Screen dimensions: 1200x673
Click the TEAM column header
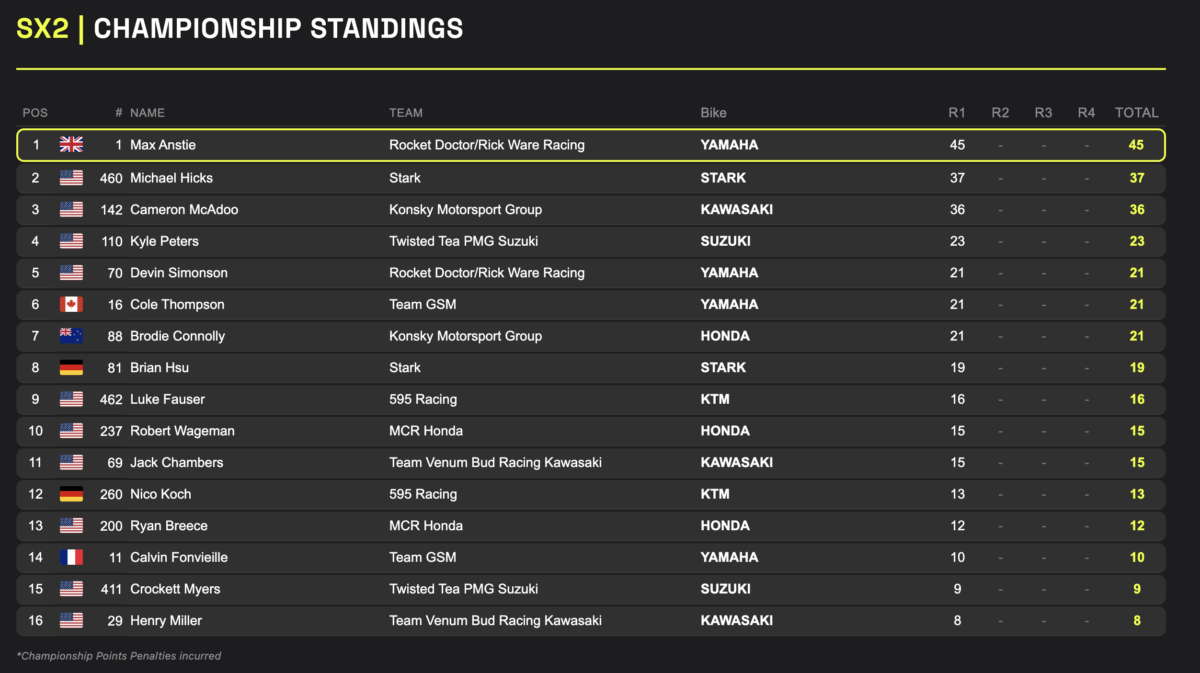click(406, 113)
